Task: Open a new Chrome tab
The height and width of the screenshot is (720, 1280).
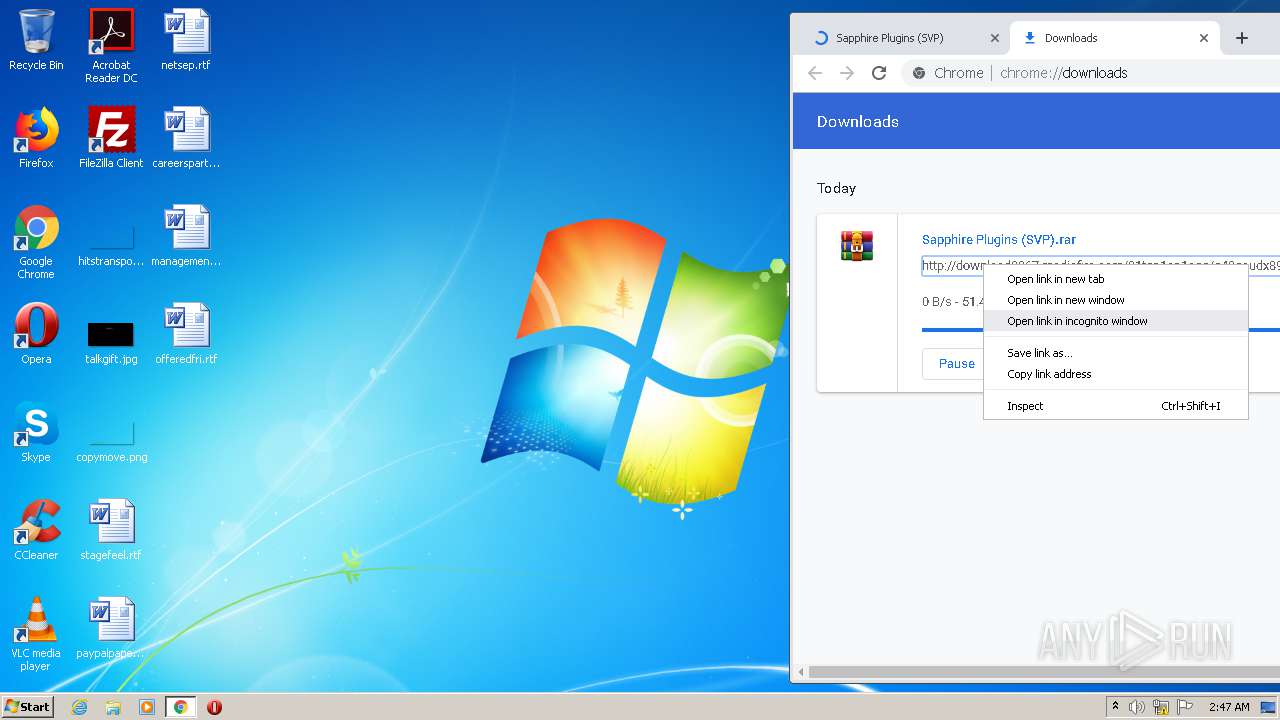Action: [1242, 38]
